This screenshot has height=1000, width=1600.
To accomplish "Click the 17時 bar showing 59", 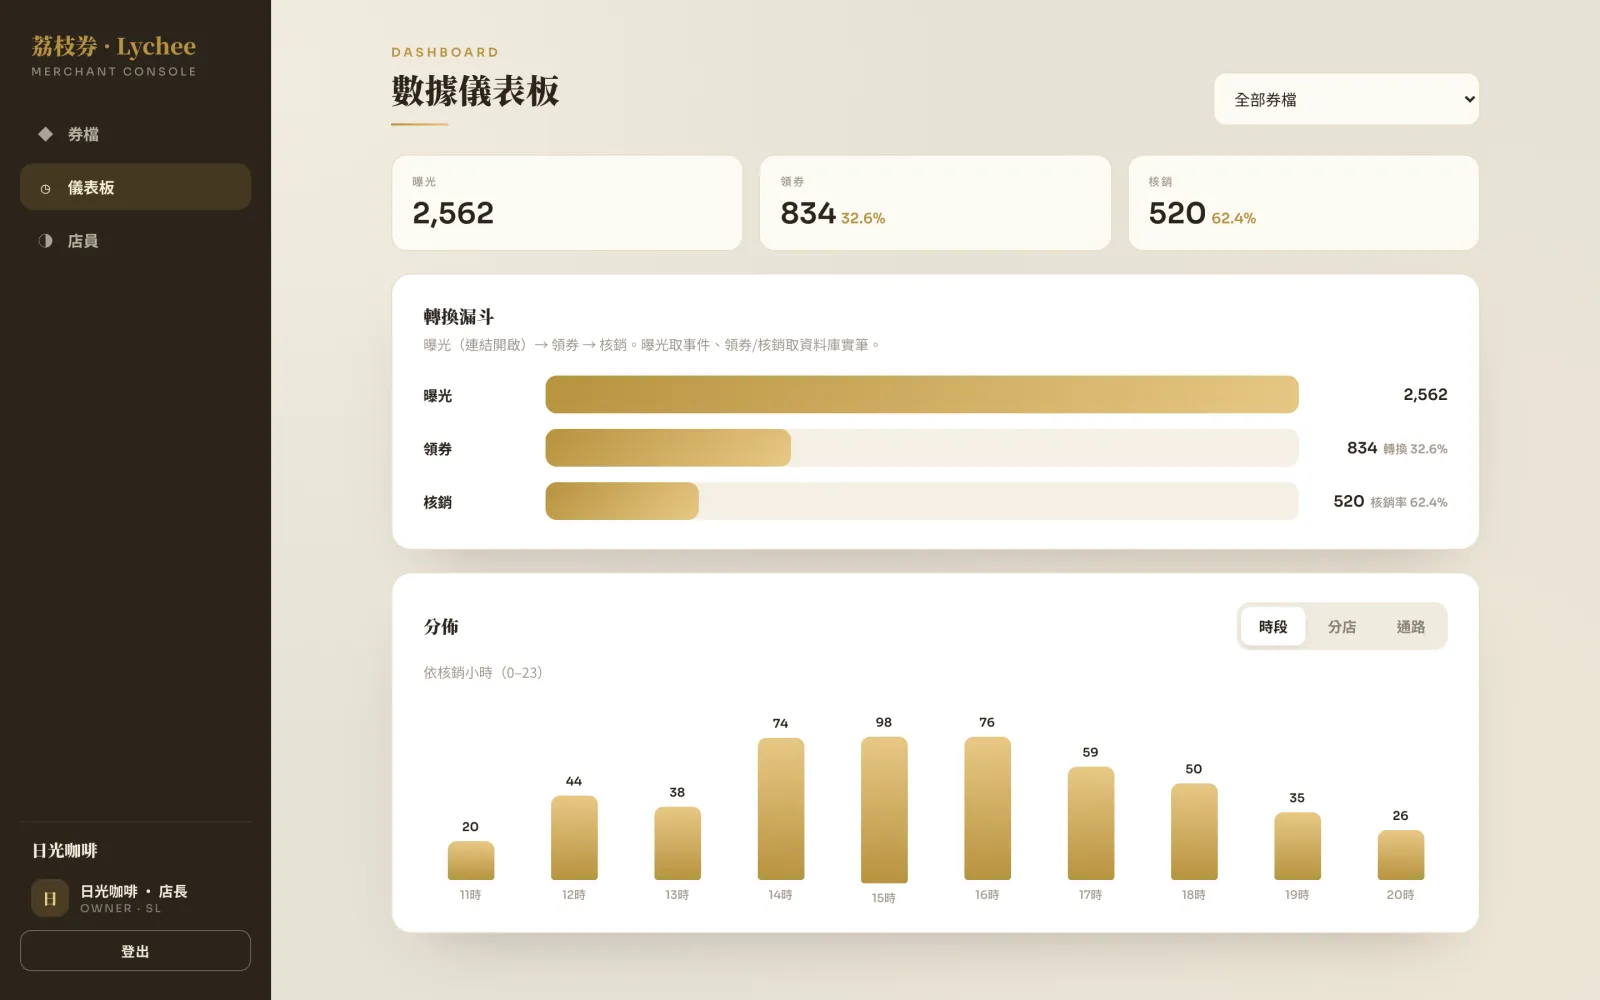I will tap(1091, 824).
